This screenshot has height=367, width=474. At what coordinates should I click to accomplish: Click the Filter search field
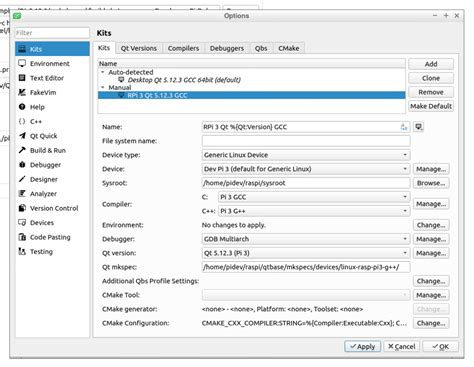(52, 33)
